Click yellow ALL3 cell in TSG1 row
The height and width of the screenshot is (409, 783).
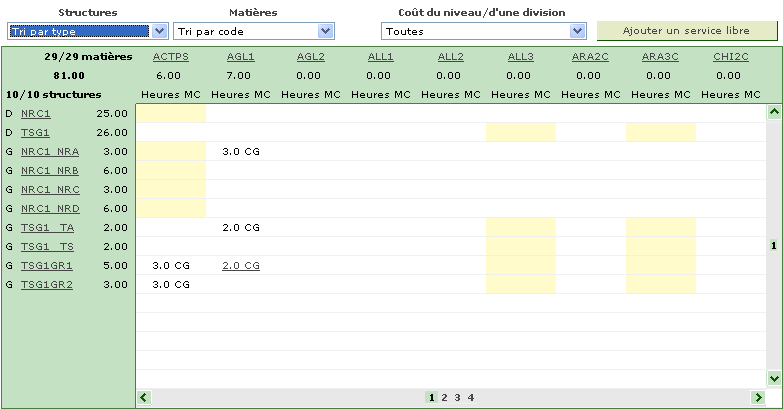click(x=521, y=132)
